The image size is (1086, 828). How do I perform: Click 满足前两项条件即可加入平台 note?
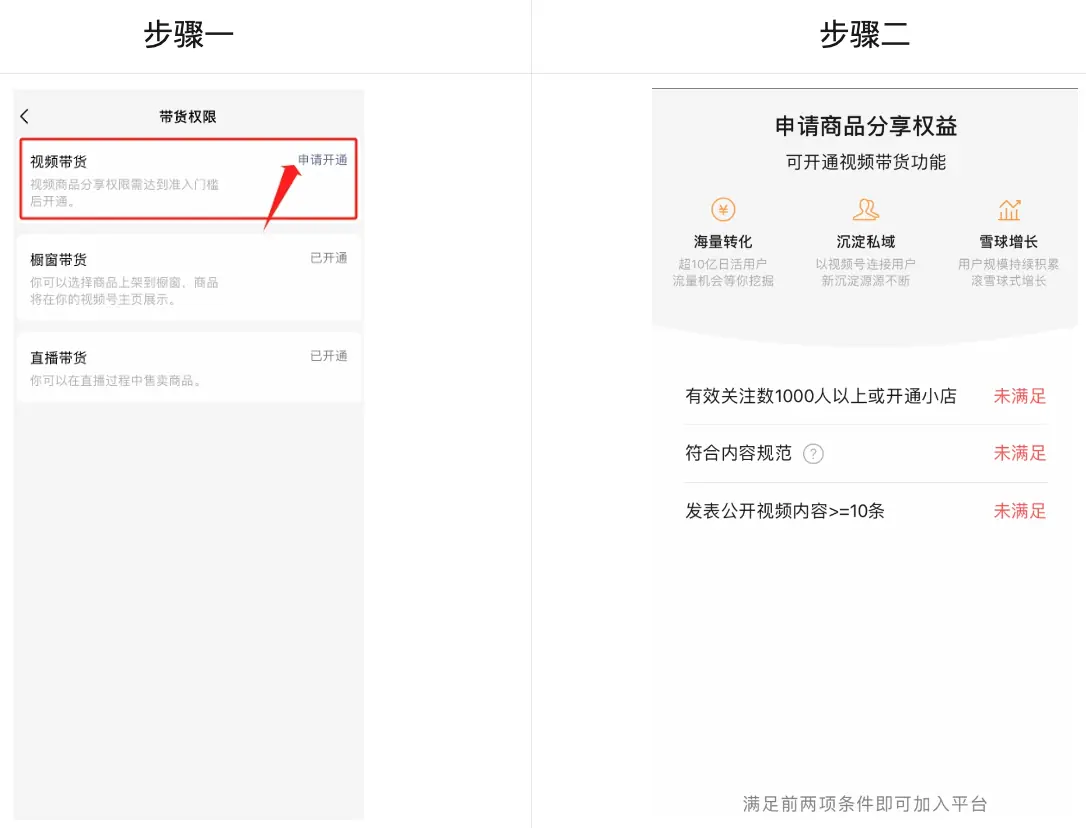click(x=865, y=804)
